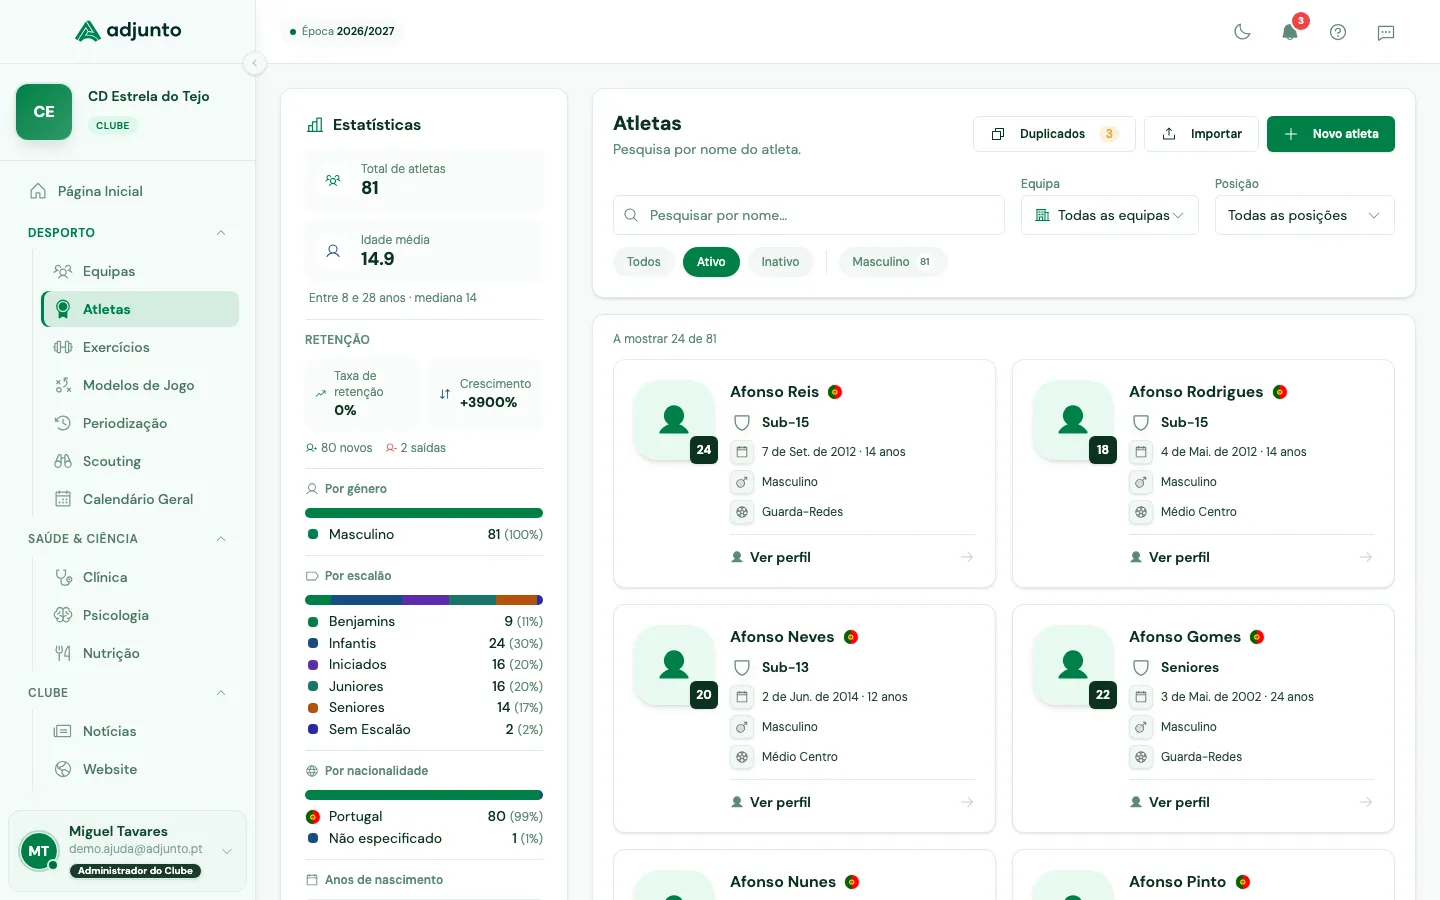
Task: Select the Ativo status filter
Action: point(711,262)
